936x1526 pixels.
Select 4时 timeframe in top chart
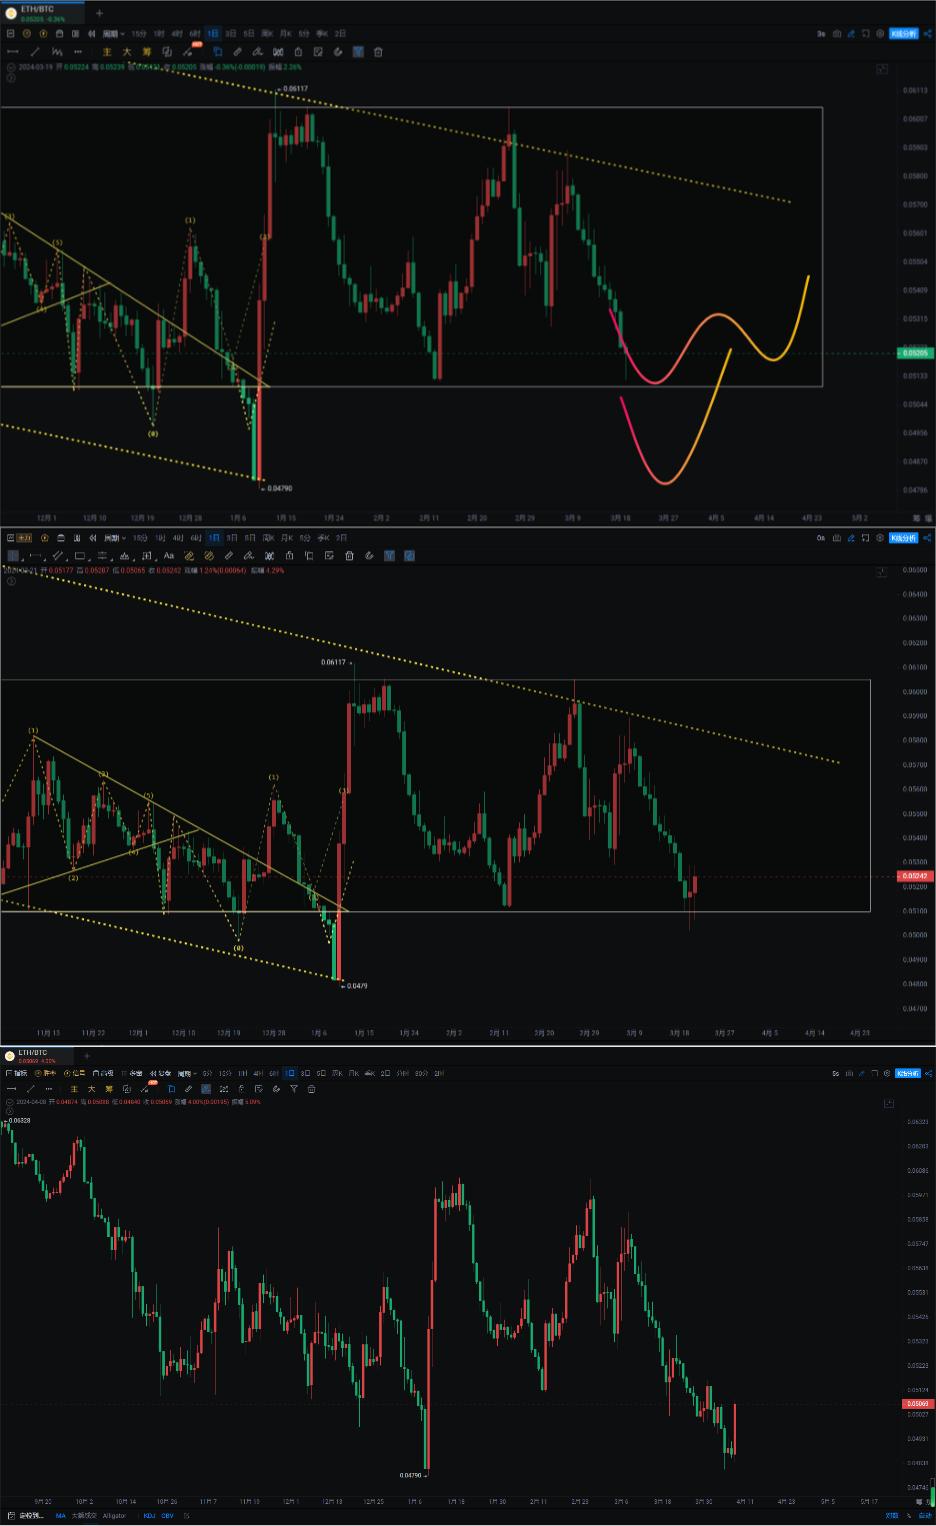click(x=177, y=34)
